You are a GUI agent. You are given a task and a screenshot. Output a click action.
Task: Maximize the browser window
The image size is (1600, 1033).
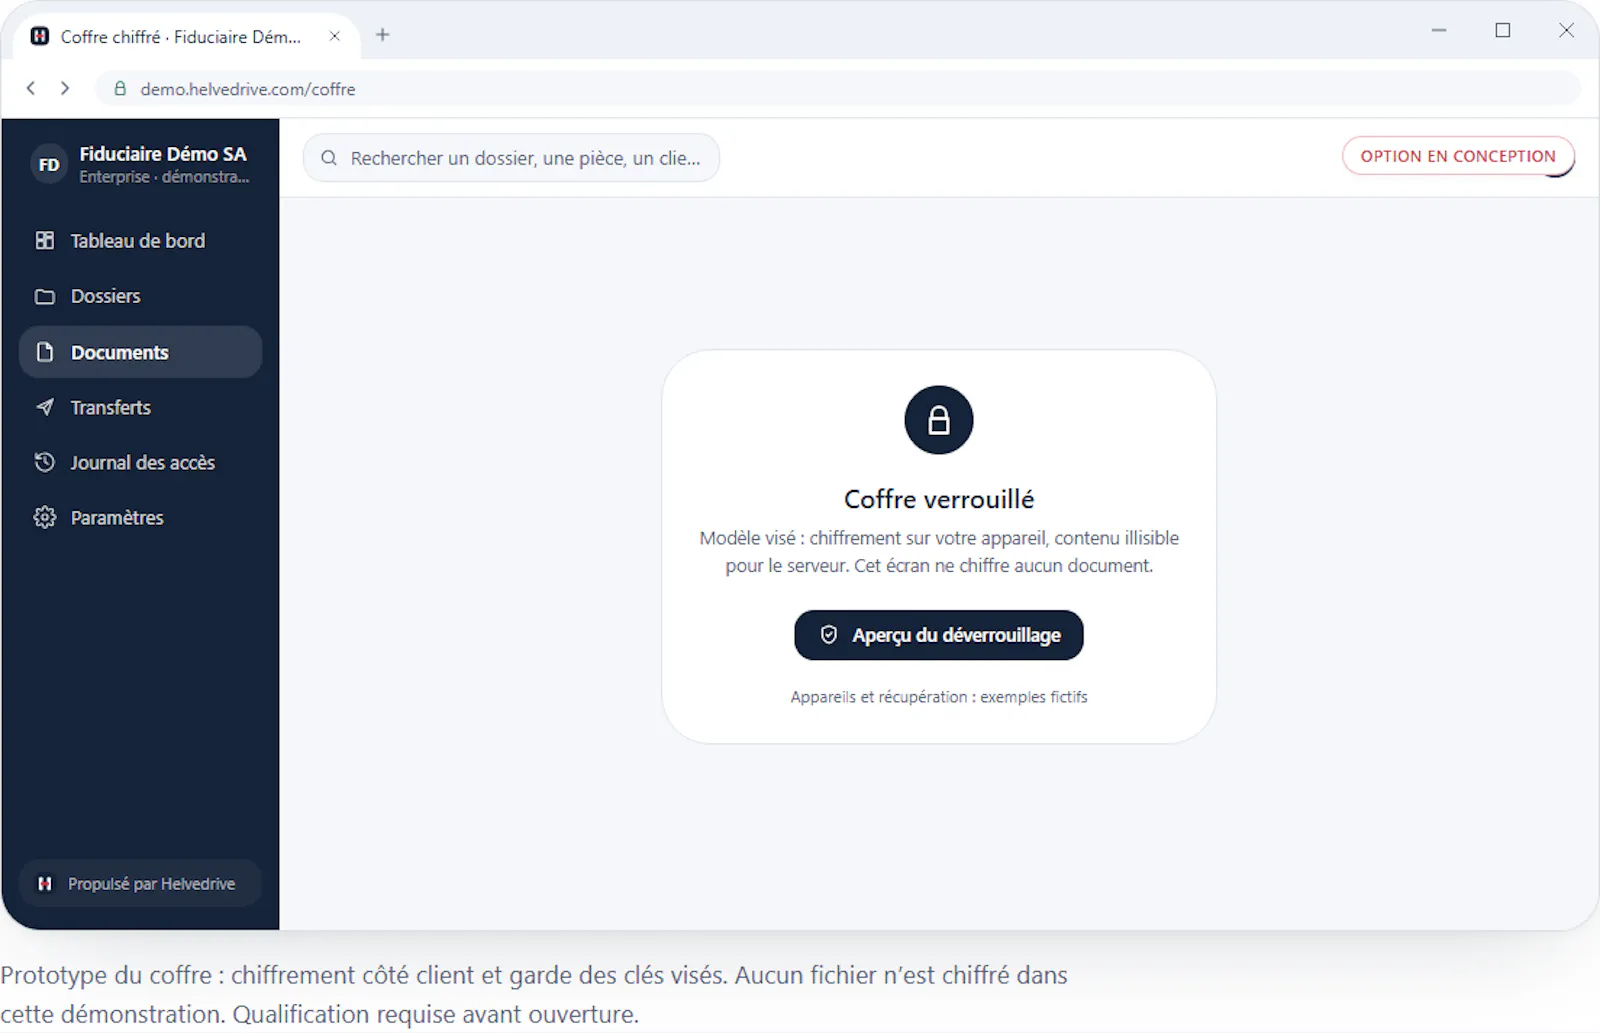1503,31
